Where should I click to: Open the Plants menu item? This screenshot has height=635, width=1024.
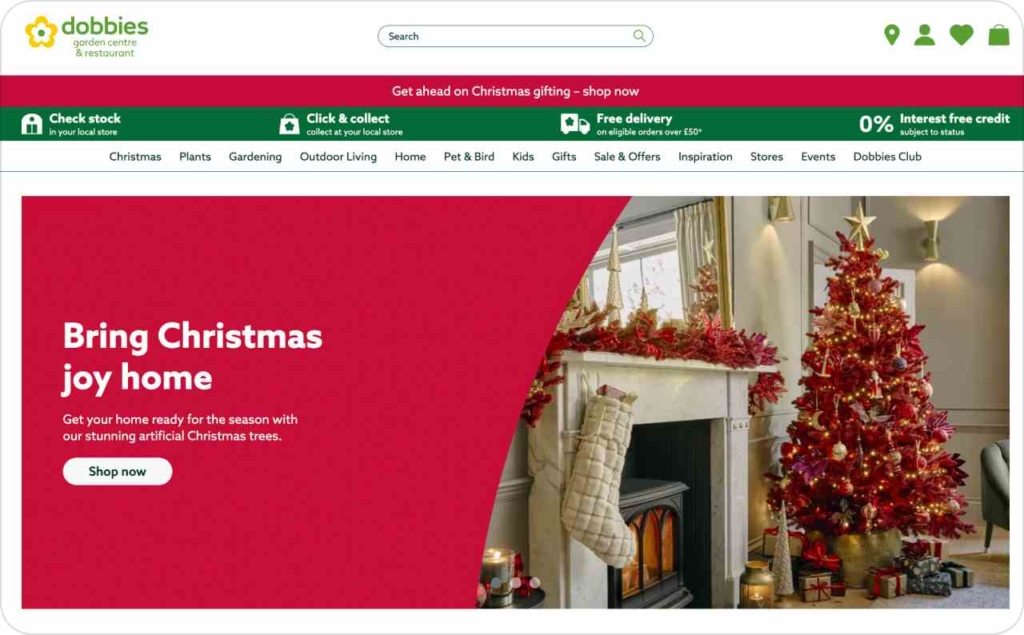[195, 157]
